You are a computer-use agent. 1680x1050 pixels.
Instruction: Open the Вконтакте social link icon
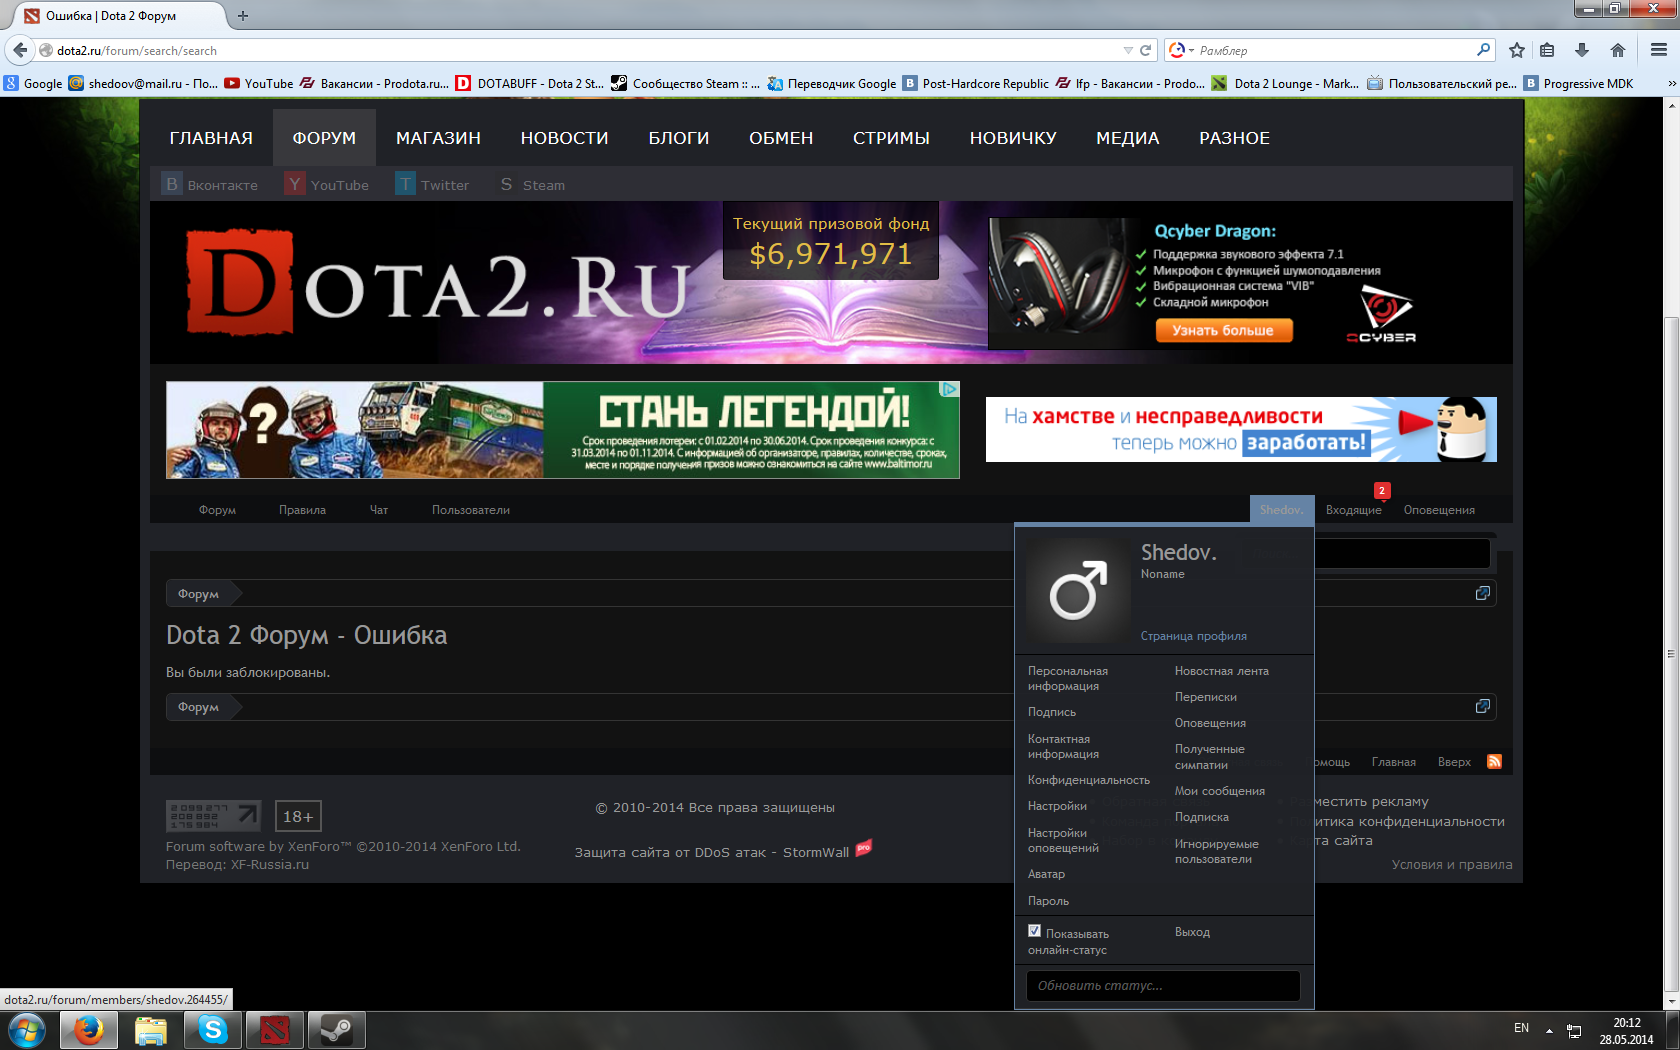tap(172, 184)
